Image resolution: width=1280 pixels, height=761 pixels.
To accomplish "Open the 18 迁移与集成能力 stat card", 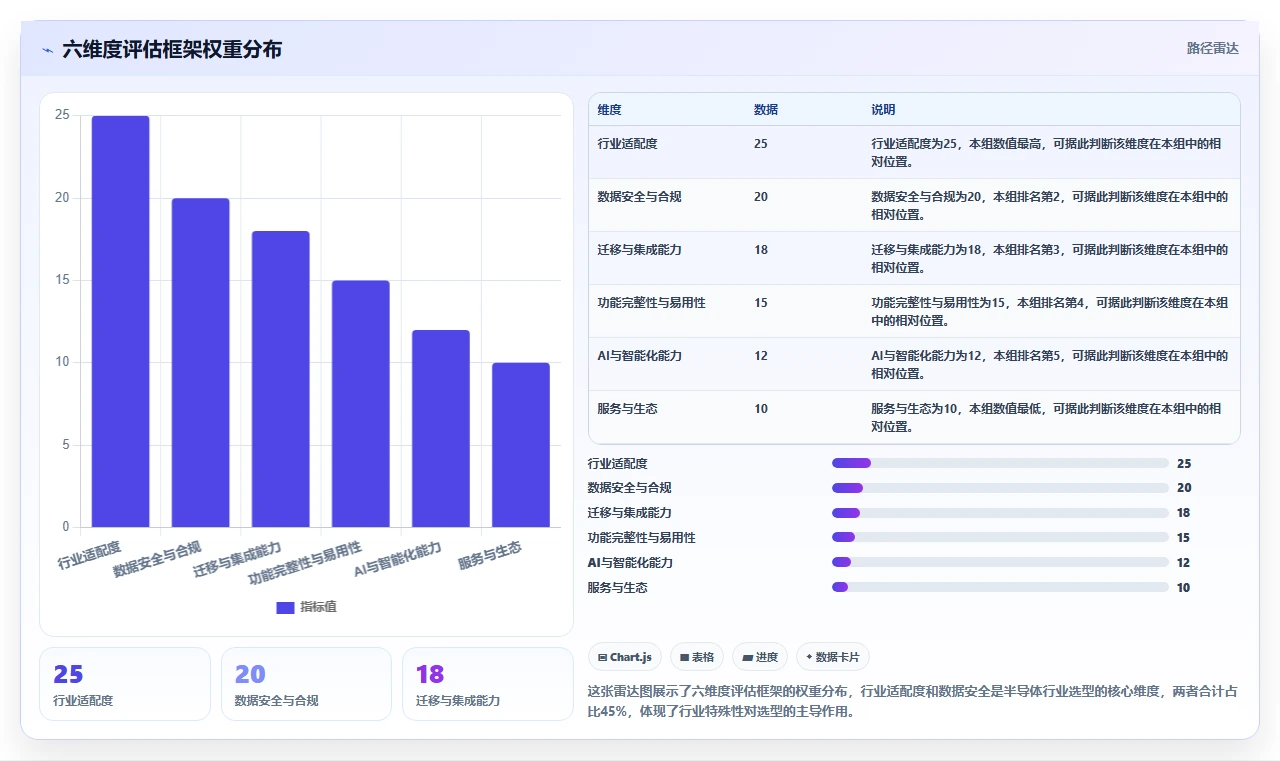I will point(487,684).
